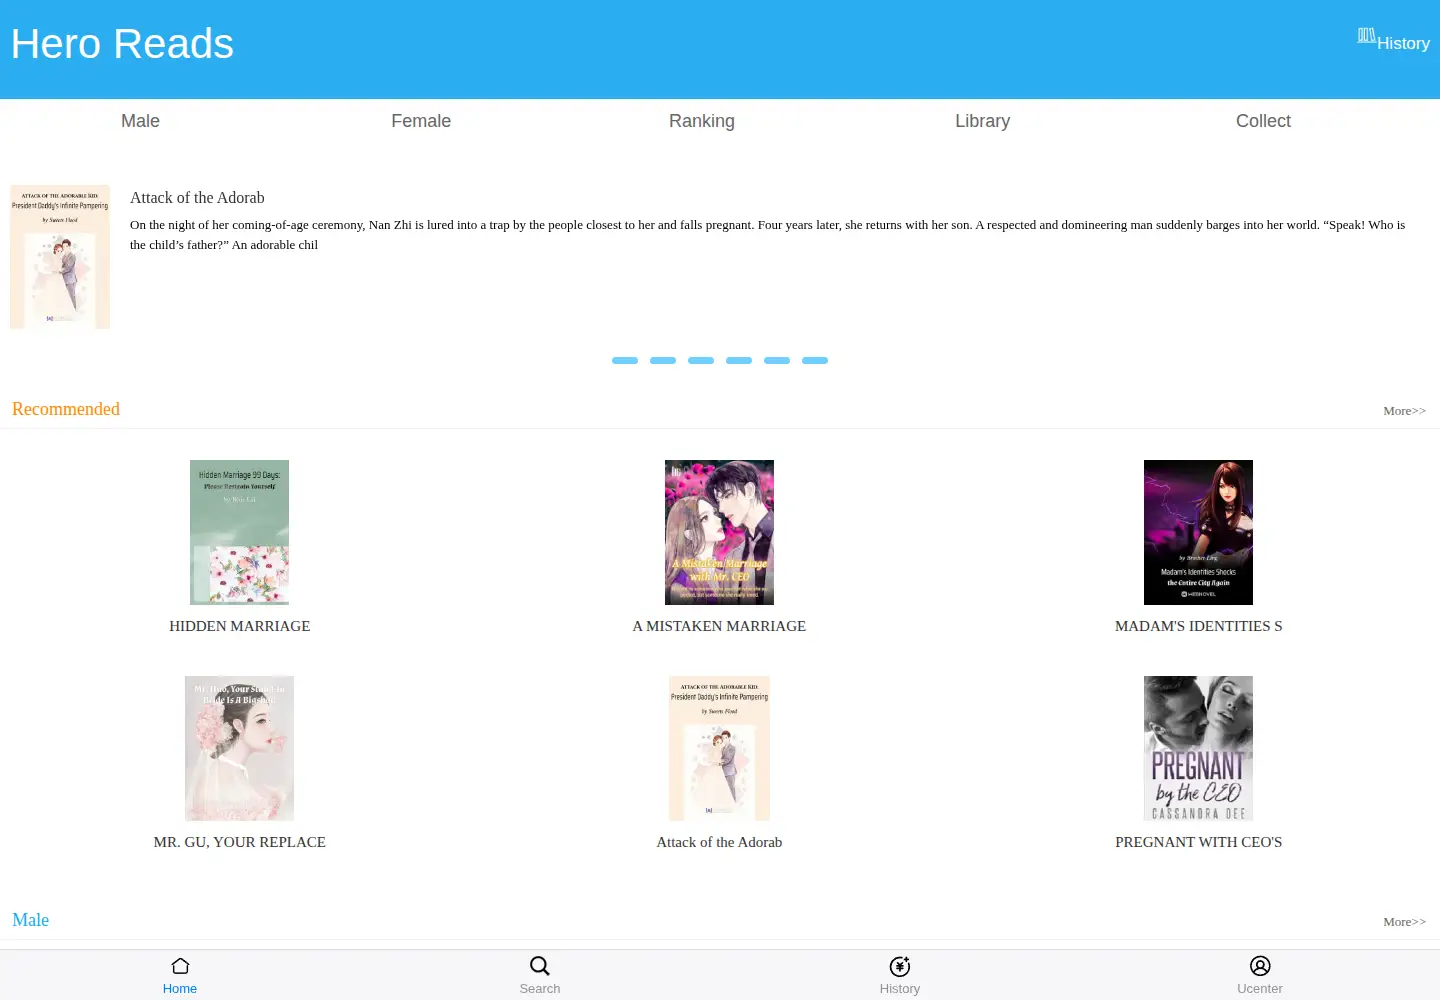Select the fourth carousel indicator dash
The width and height of the screenshot is (1440, 1000).
pyautogui.click(x=739, y=360)
